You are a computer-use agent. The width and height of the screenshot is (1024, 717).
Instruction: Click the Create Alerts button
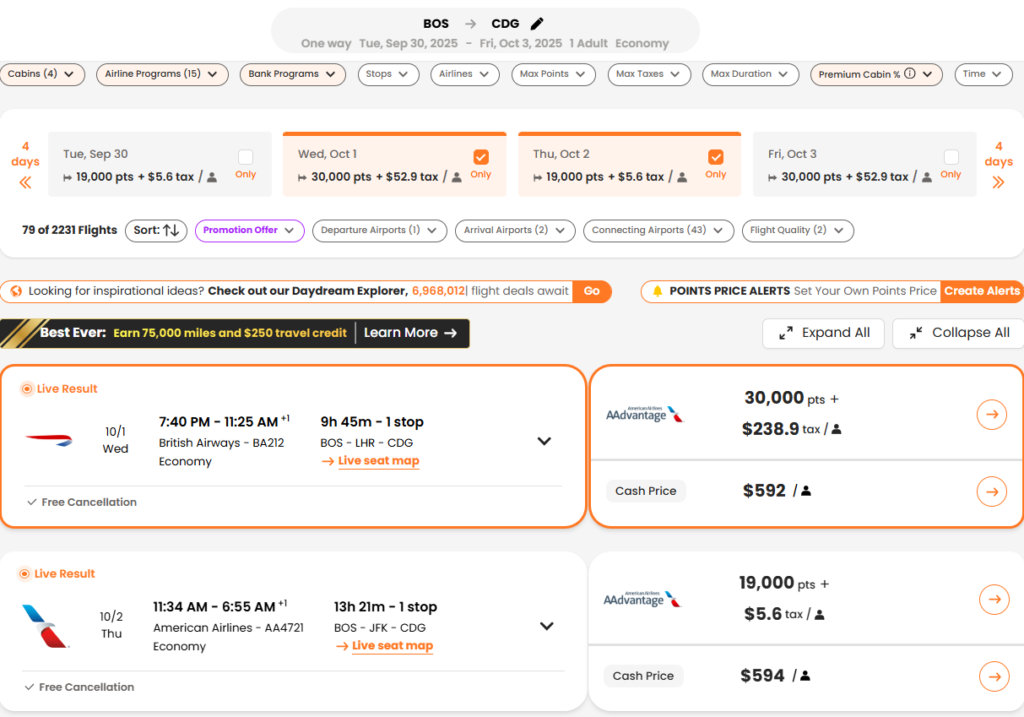(982, 291)
